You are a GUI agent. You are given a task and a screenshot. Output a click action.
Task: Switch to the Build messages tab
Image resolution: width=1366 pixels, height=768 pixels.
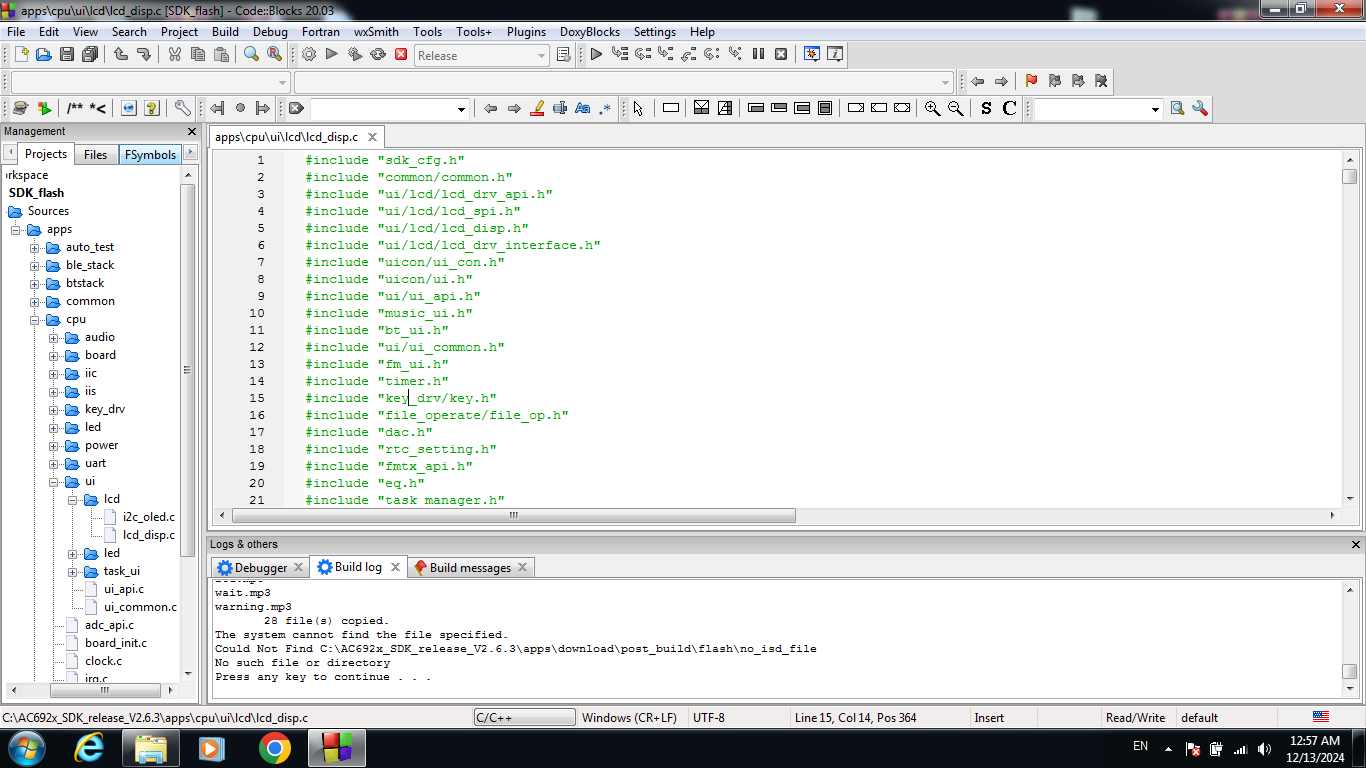click(470, 567)
